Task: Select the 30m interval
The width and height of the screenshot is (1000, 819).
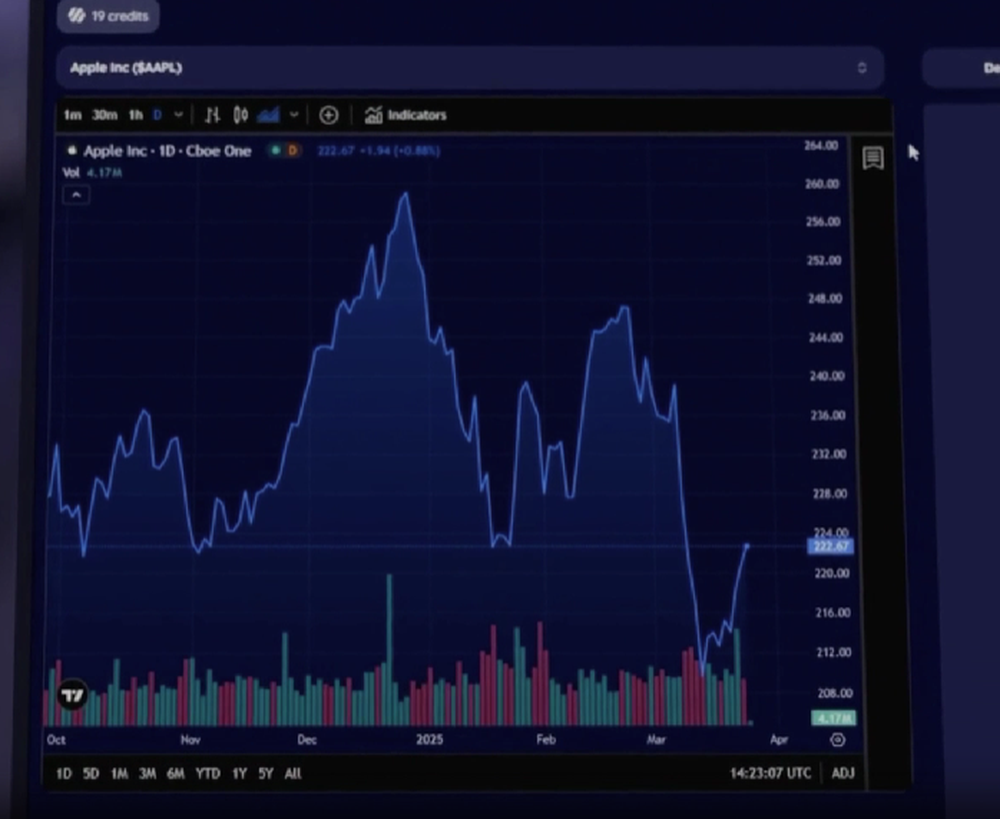Action: click(x=104, y=115)
